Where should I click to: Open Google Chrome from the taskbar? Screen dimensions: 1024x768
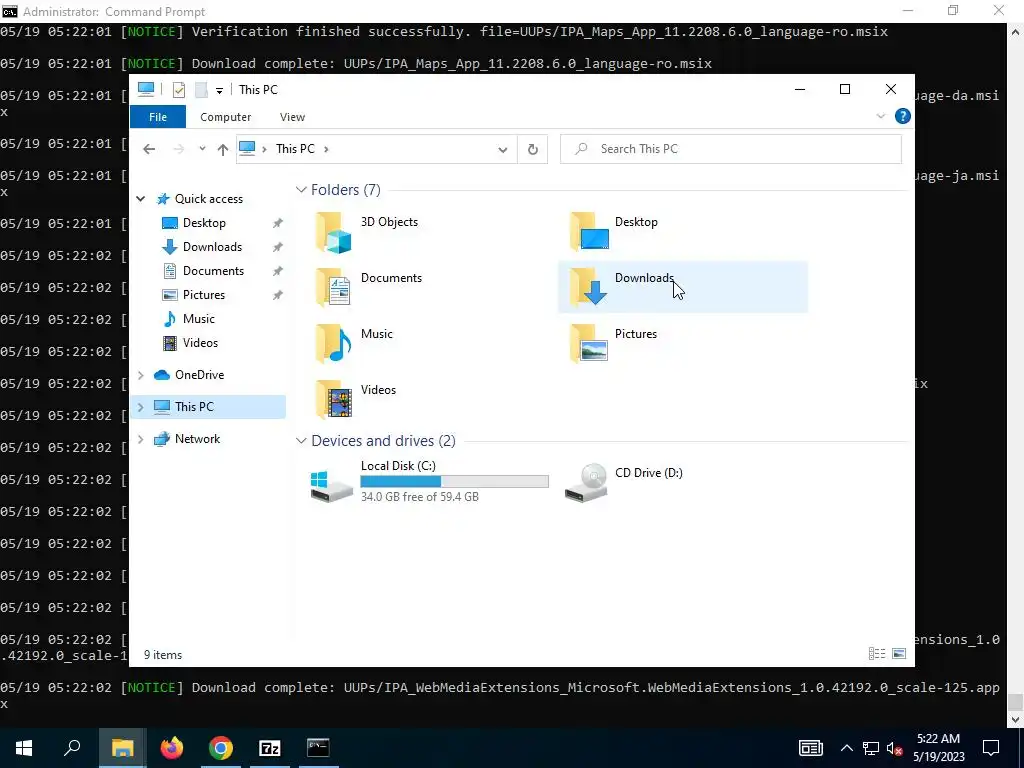coord(221,748)
